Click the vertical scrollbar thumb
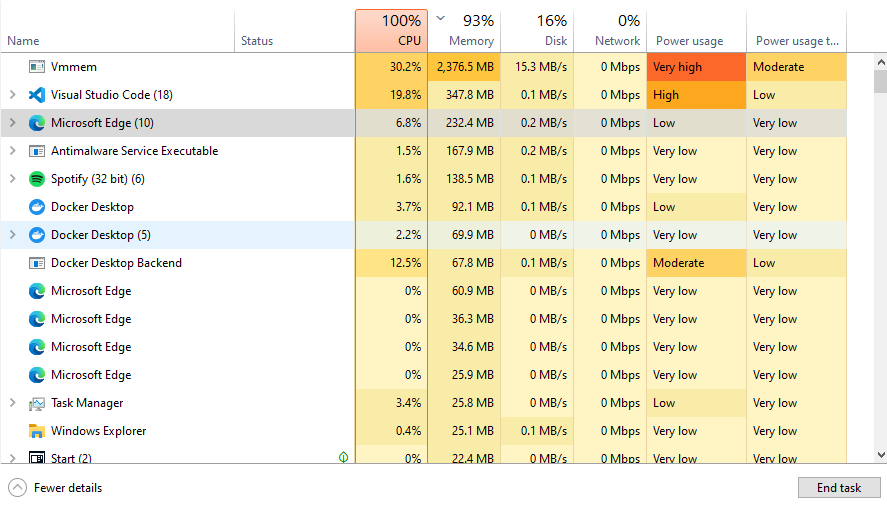 880,81
